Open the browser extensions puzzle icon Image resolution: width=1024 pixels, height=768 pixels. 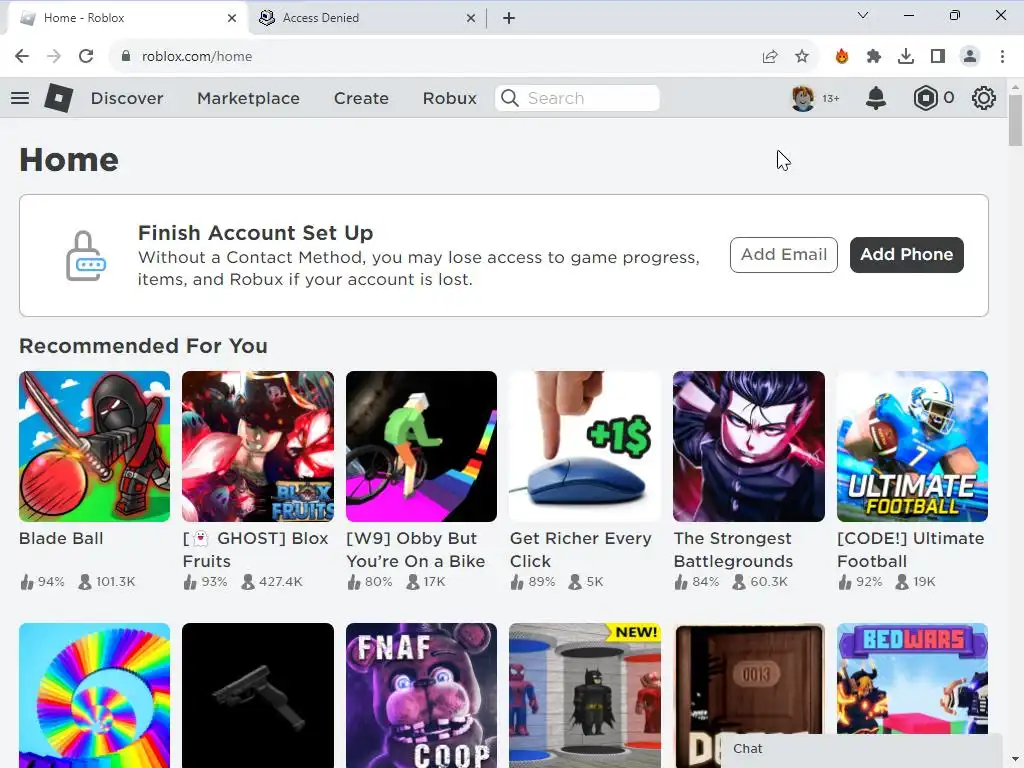[x=874, y=56]
